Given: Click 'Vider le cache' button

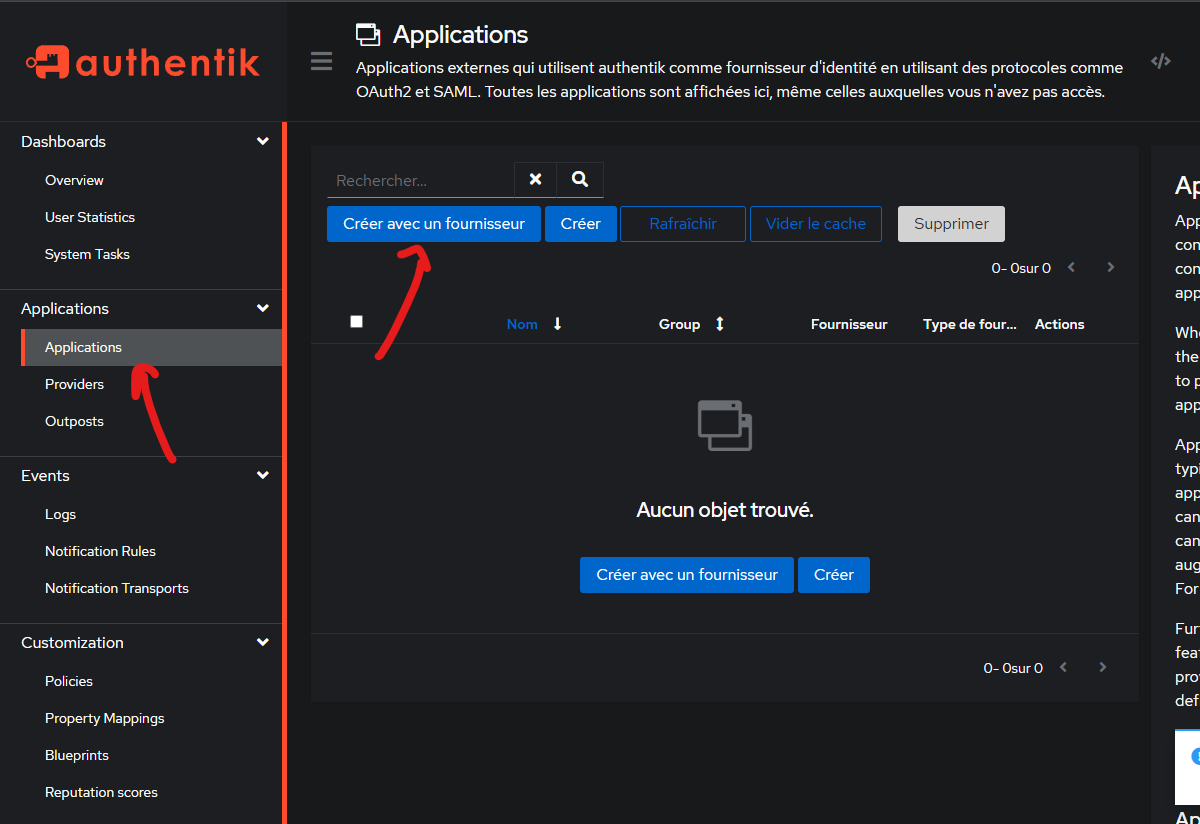Looking at the screenshot, I should click(x=816, y=224).
